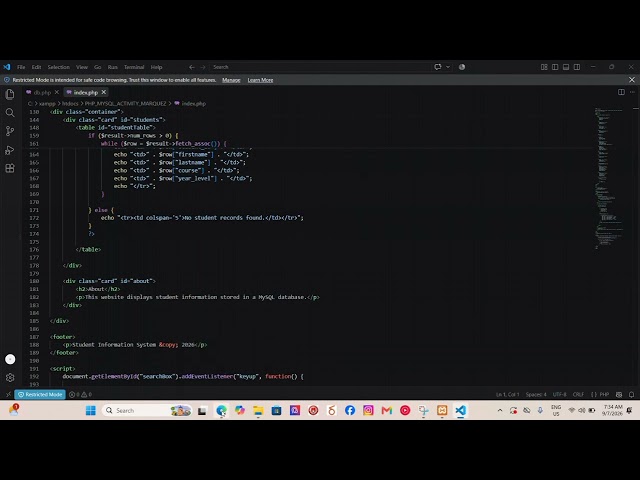Open the Selection menu
The width and height of the screenshot is (640, 480).
pos(58,67)
